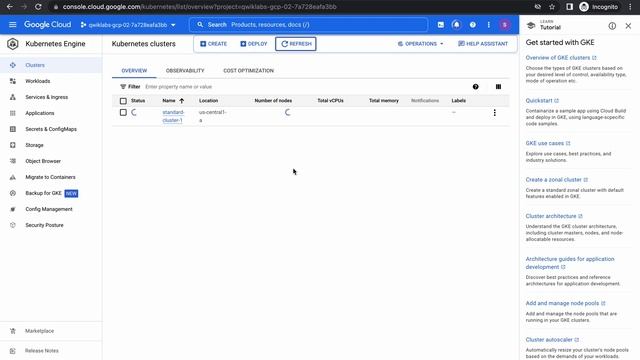Open the Cluster architecture link
640x360 pixels.
pyautogui.click(x=554, y=216)
